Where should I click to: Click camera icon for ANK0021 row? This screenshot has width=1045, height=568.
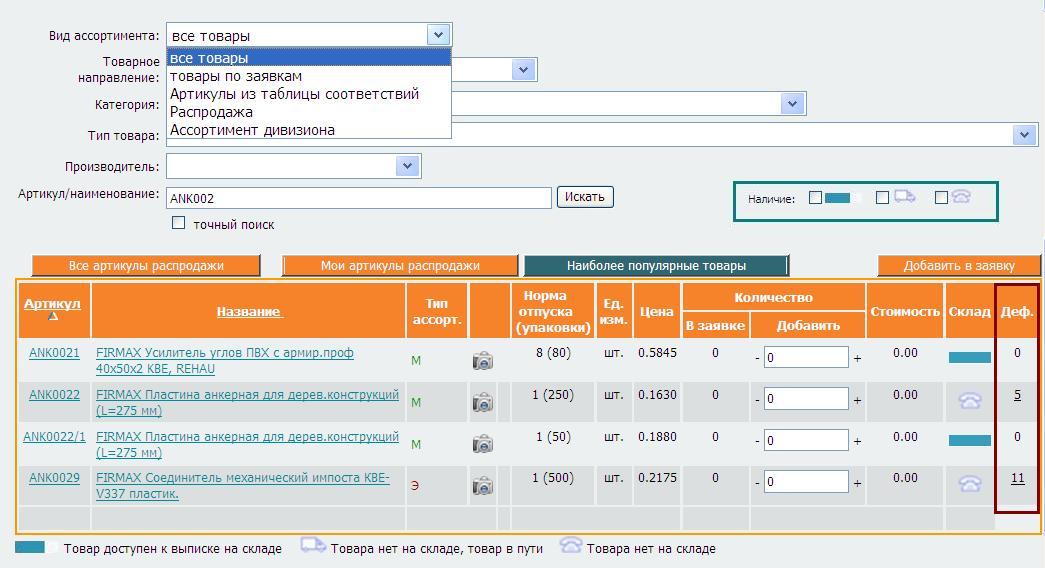pos(482,361)
